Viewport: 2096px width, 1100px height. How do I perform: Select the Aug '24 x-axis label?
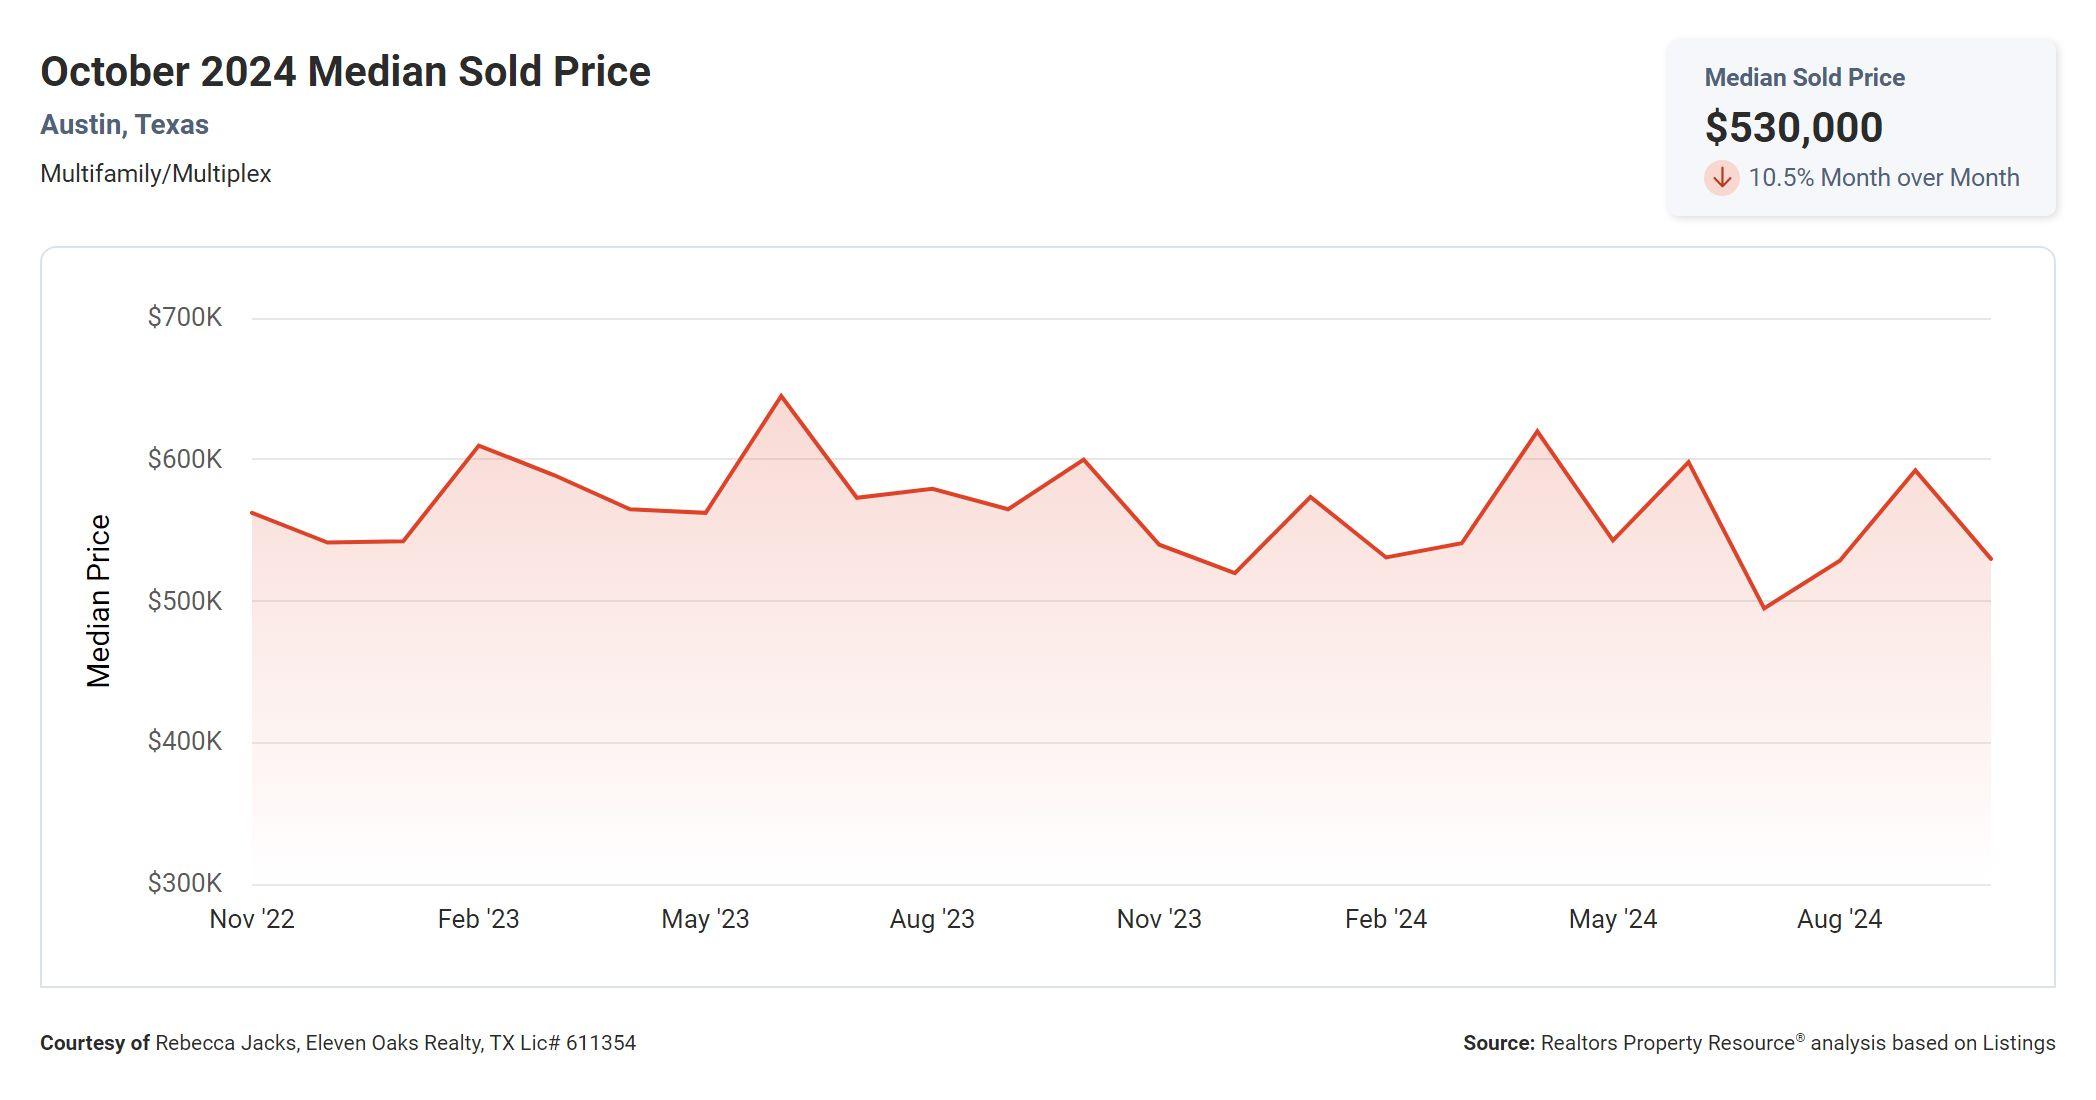click(1839, 919)
